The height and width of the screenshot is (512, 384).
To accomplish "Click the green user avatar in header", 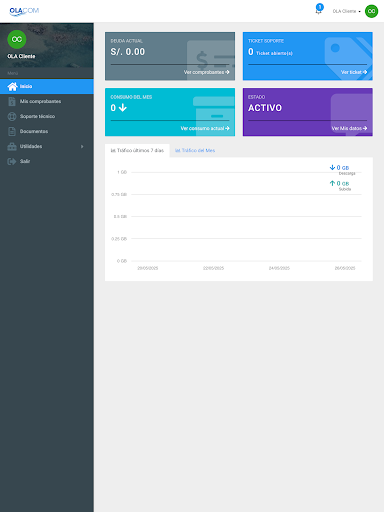I will click(371, 11).
